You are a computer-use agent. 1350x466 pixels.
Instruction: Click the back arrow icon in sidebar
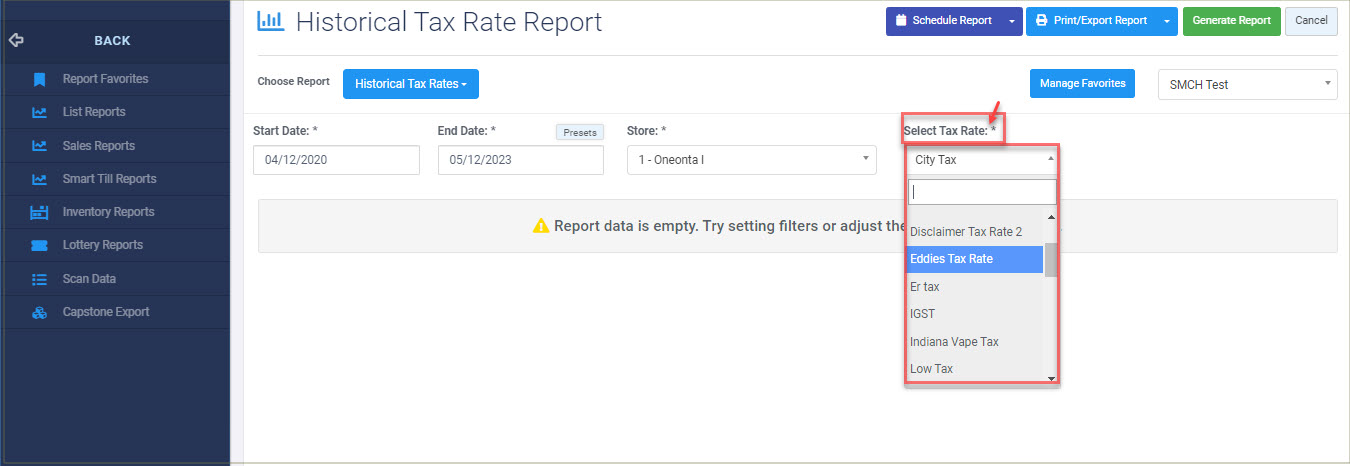15,41
